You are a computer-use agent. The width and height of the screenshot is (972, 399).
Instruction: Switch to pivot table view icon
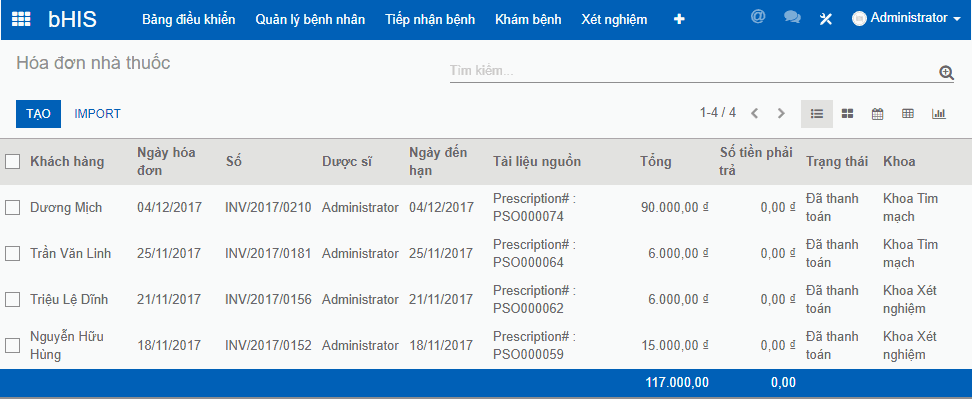pyautogui.click(x=908, y=114)
